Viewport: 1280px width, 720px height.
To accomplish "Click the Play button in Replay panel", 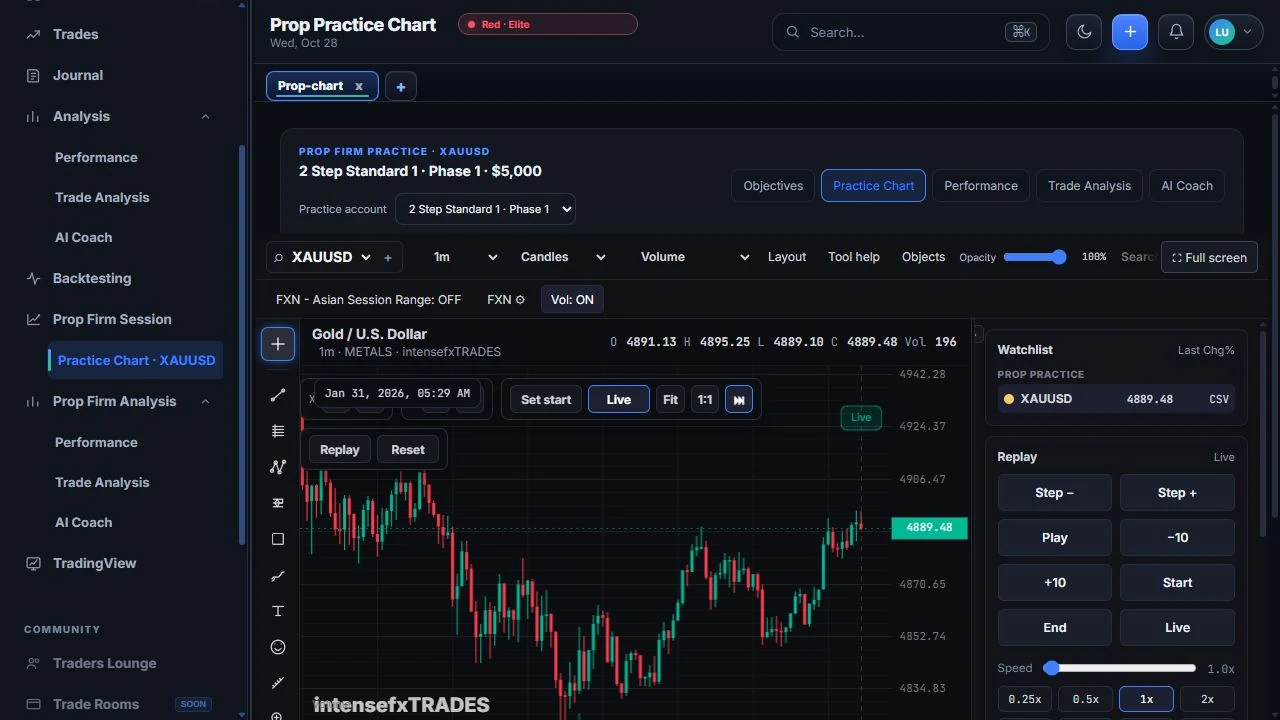I will click(1055, 538).
